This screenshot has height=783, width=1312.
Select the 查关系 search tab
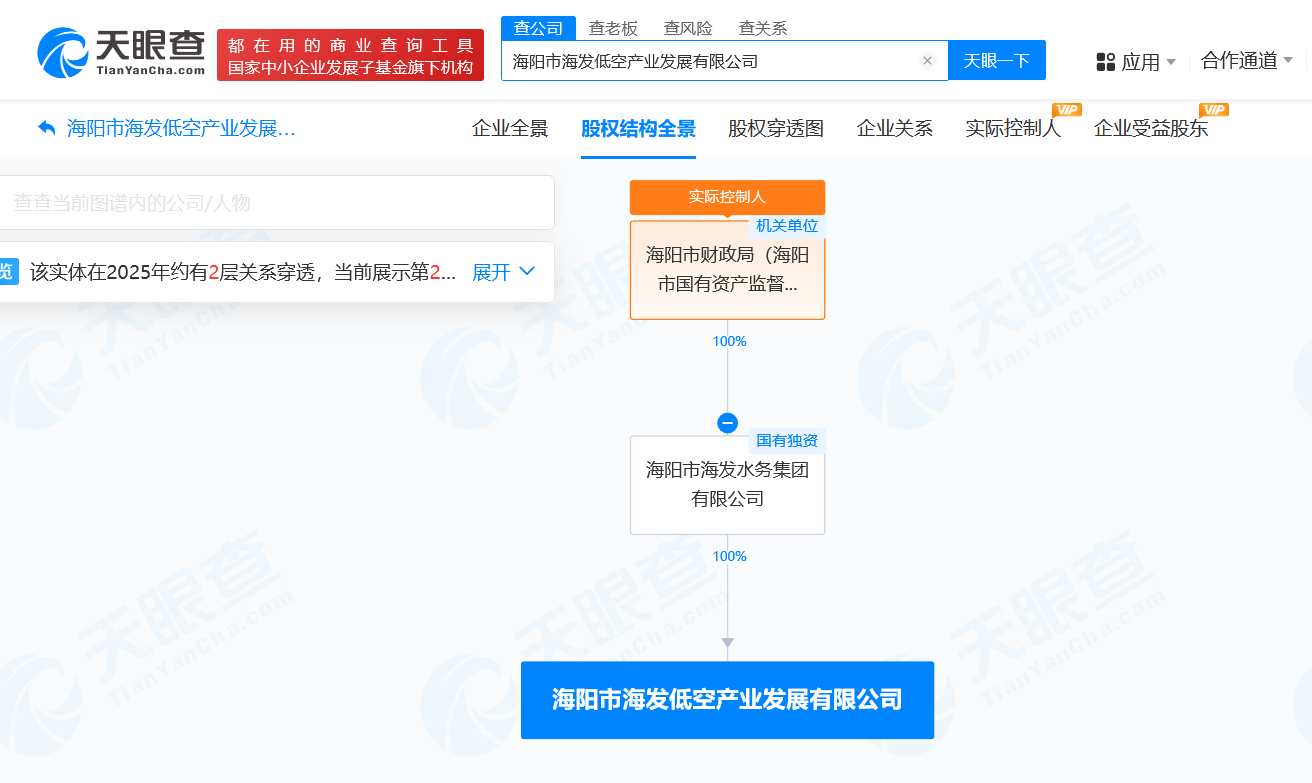coord(763,28)
